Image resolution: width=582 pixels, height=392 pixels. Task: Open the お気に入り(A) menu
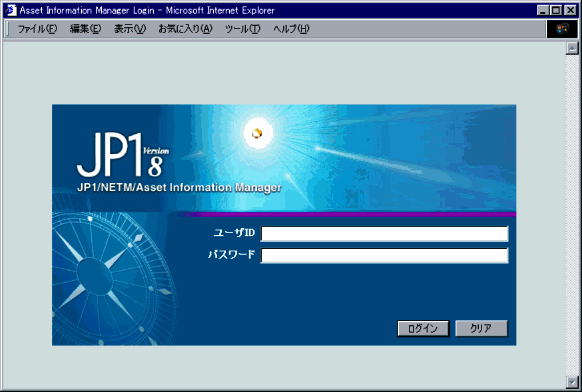click(185, 29)
